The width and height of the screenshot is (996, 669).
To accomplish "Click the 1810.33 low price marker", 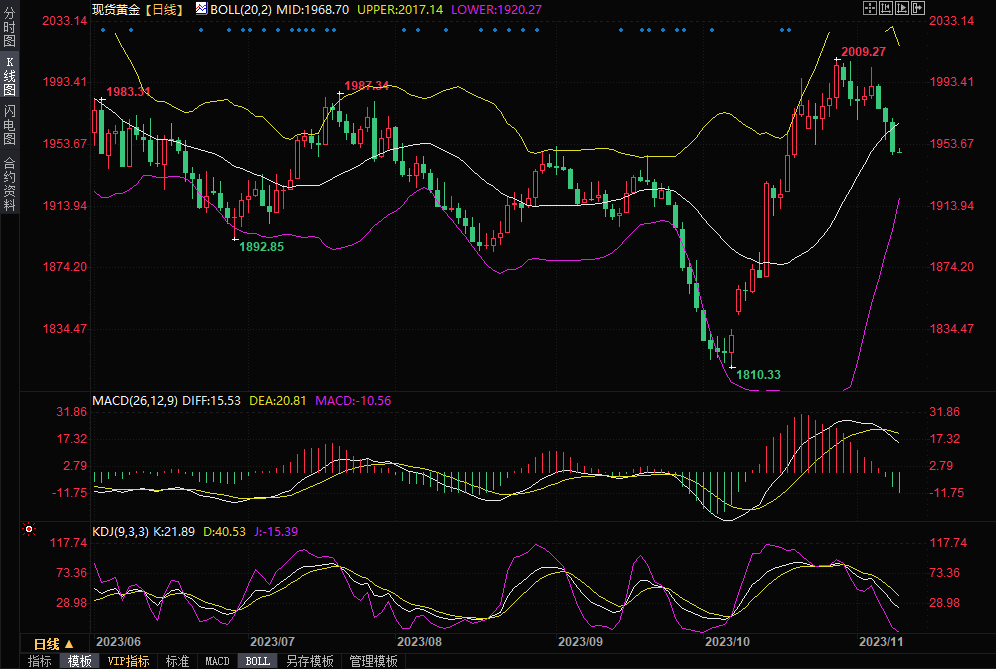I will pos(758,374).
